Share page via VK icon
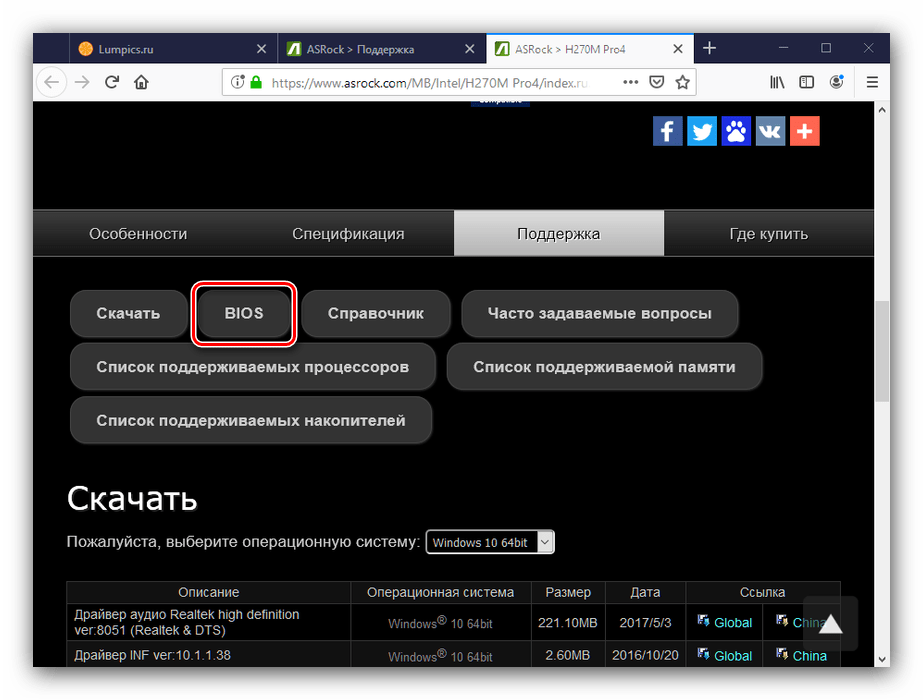The image size is (923, 700). [x=770, y=131]
